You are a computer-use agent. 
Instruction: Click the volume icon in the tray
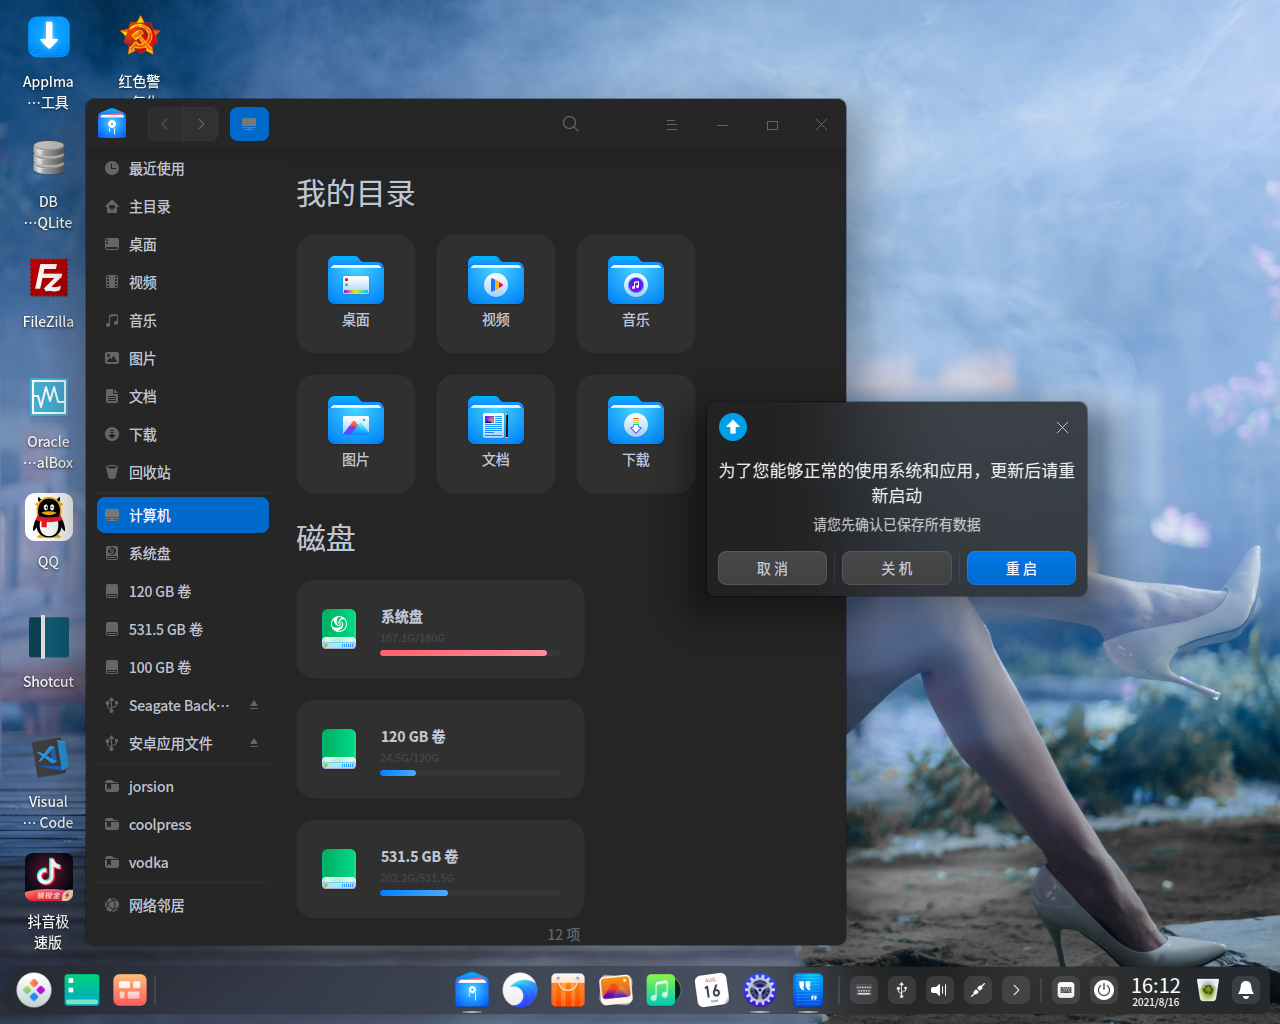(939, 990)
